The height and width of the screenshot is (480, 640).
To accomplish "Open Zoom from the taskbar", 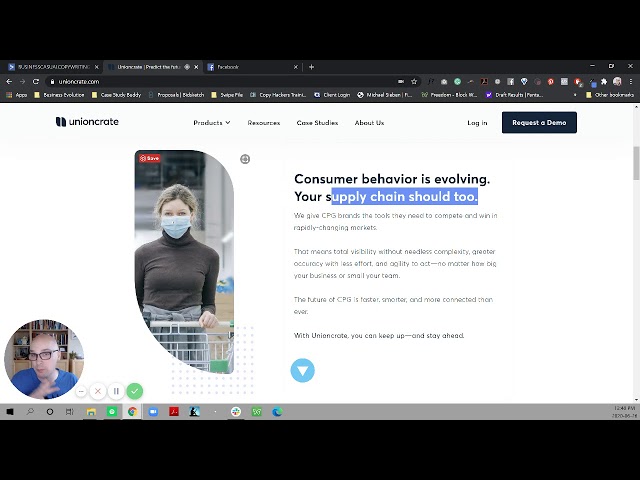I will tap(153, 411).
